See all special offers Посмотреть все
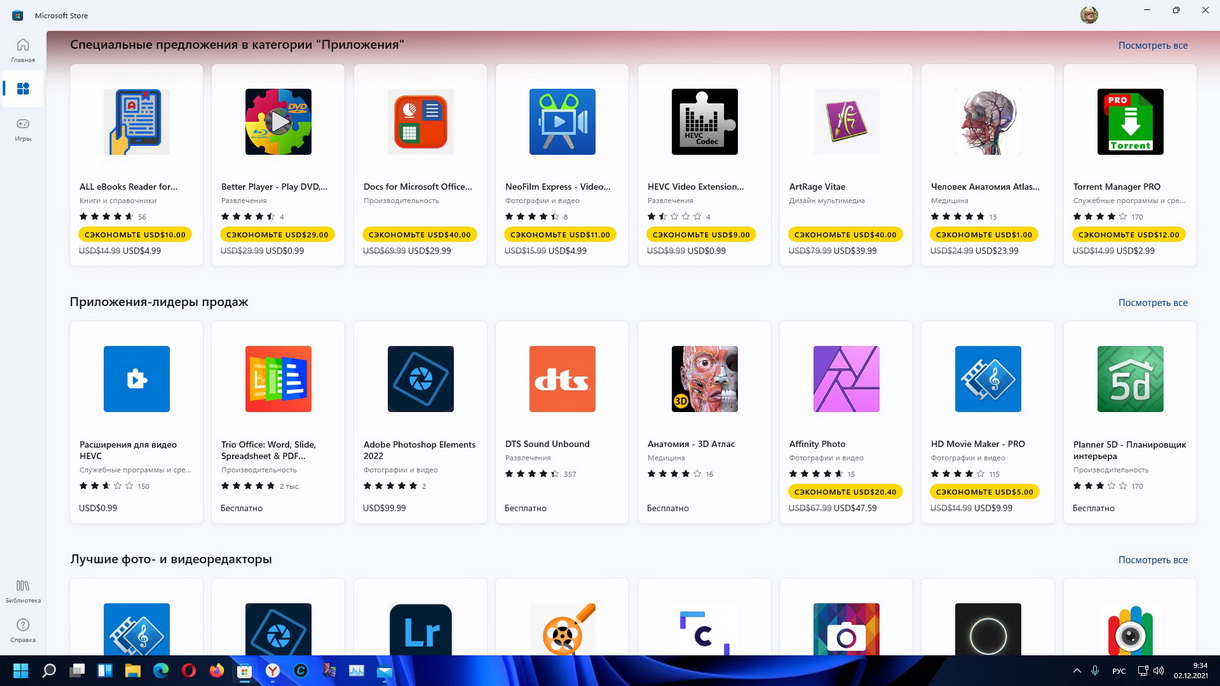 tap(1153, 45)
